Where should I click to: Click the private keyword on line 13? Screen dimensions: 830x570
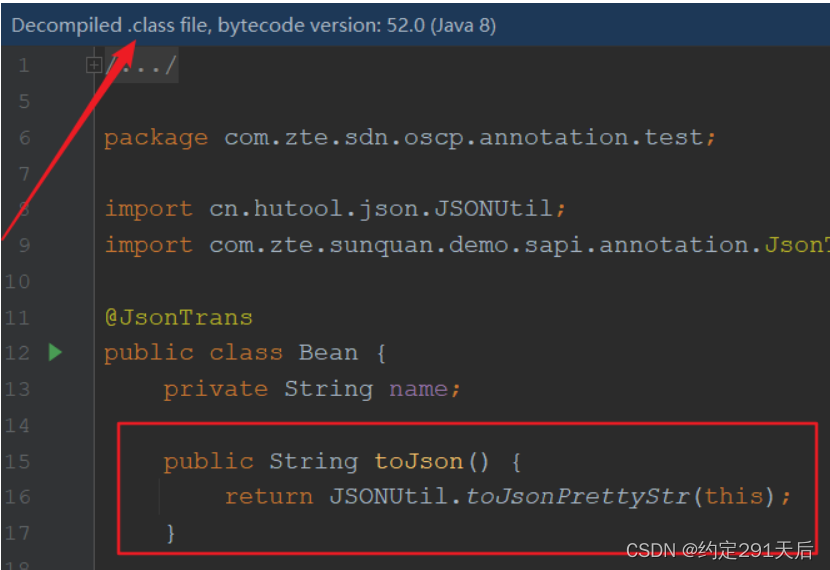(x=215, y=390)
